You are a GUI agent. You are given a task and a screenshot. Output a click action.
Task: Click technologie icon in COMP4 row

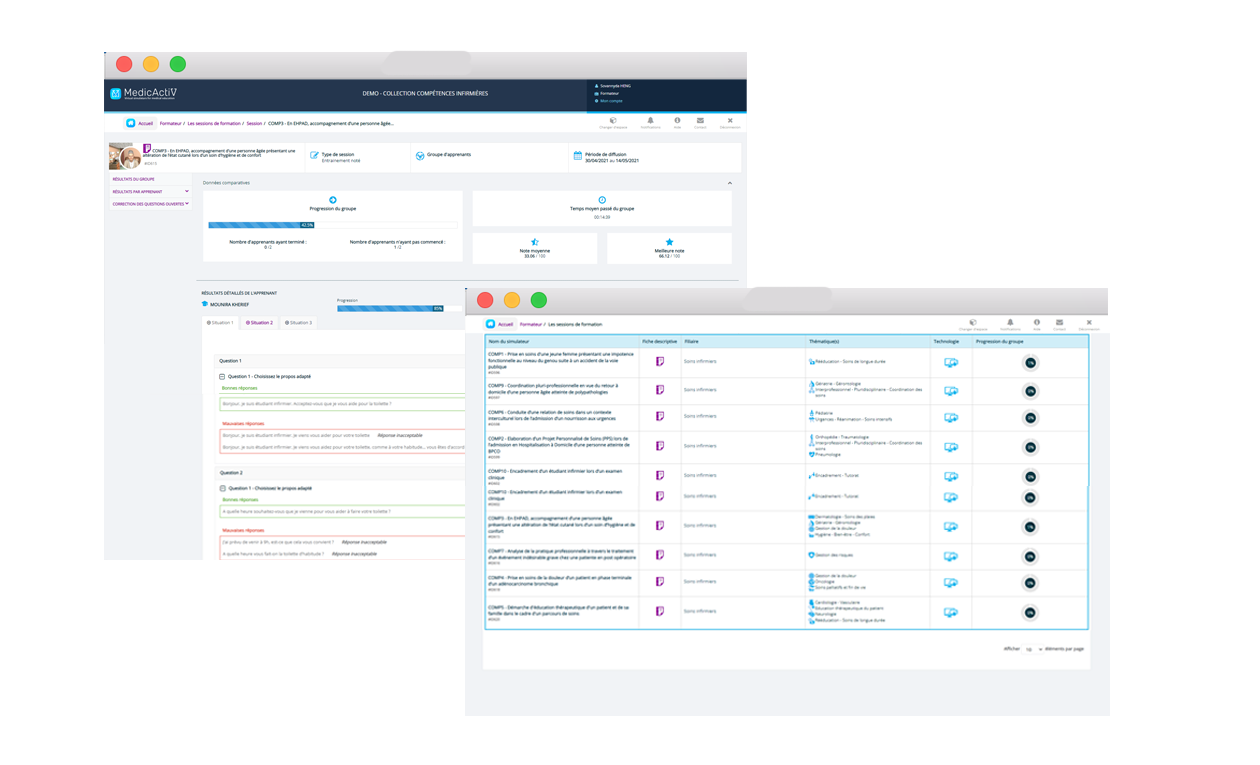coord(951,583)
